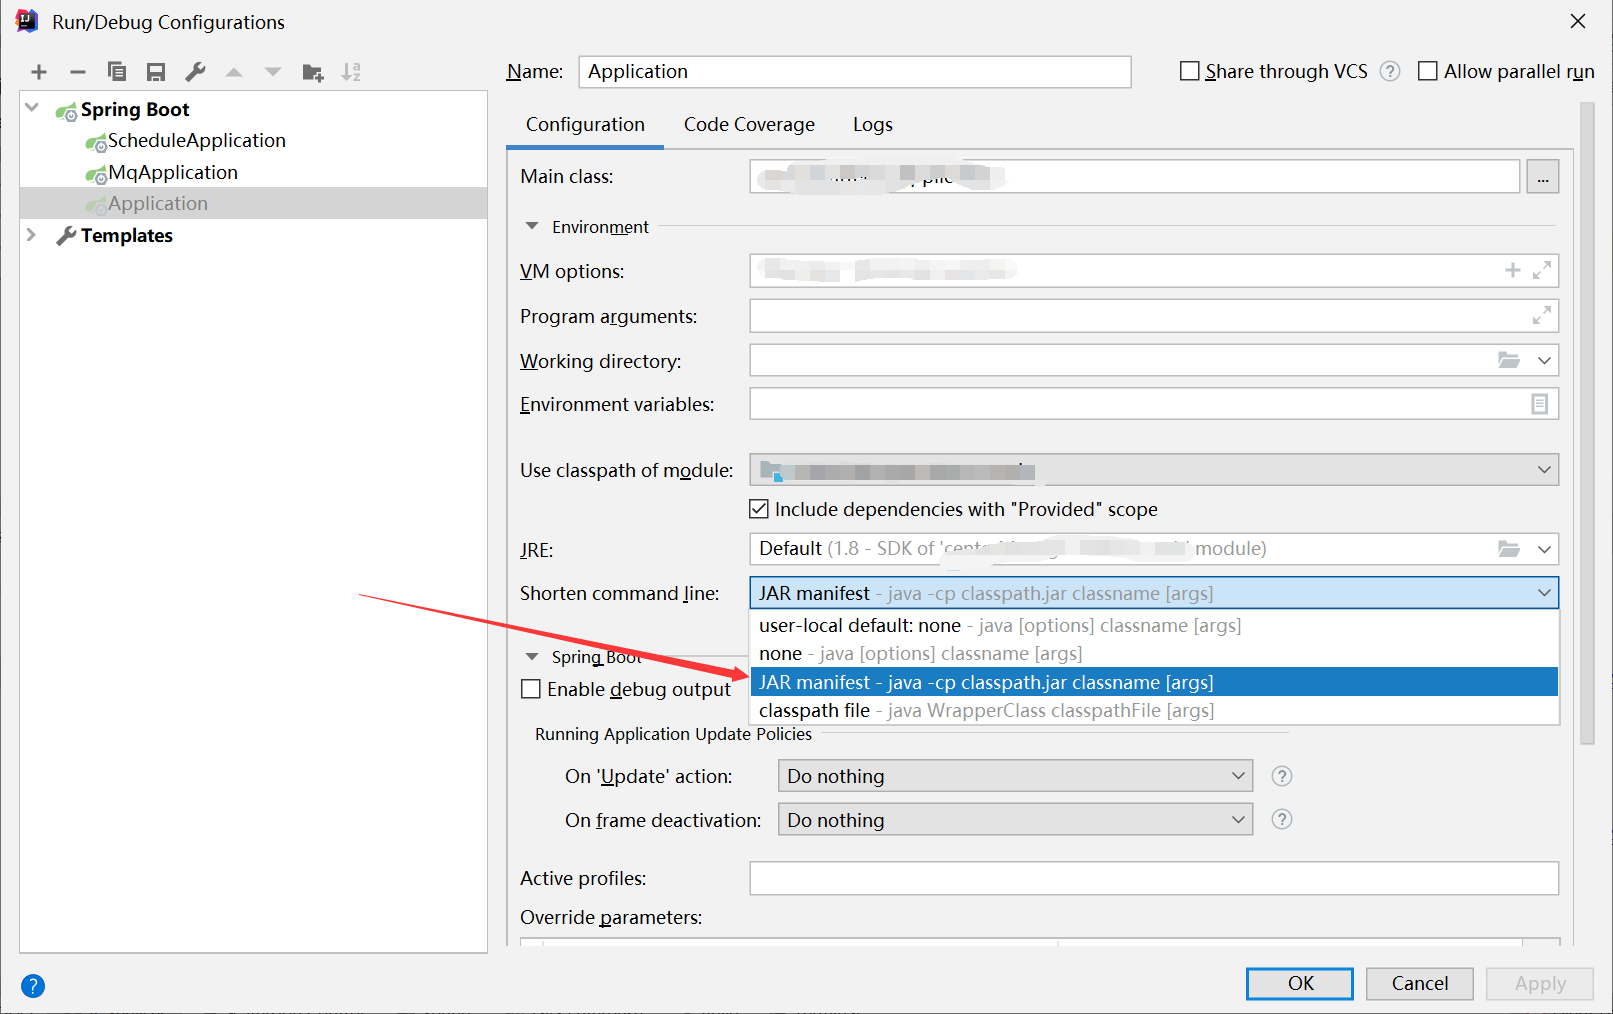Move configuration down with the down arrow
This screenshot has height=1014, width=1613.
point(273,72)
